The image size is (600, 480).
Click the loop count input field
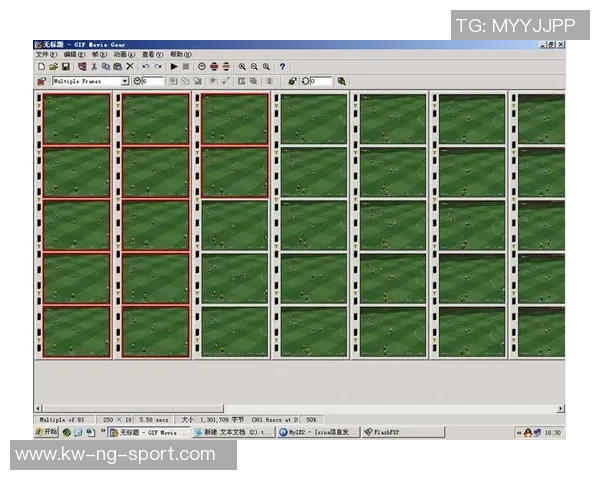pos(320,81)
